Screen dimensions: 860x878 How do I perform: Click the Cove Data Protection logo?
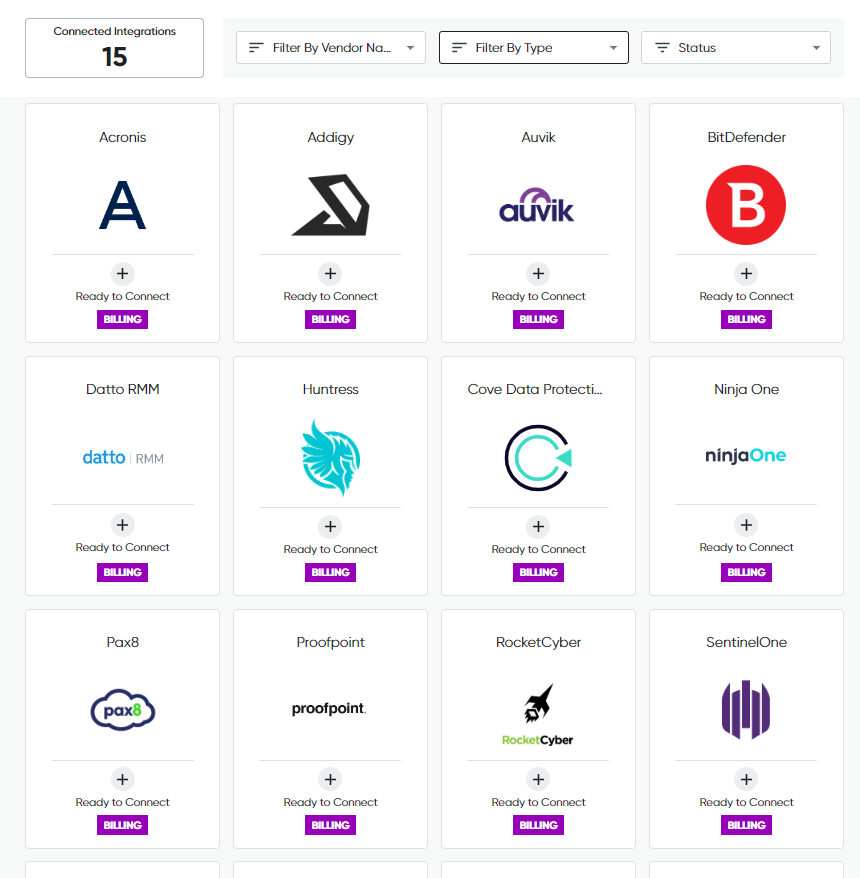(538, 457)
